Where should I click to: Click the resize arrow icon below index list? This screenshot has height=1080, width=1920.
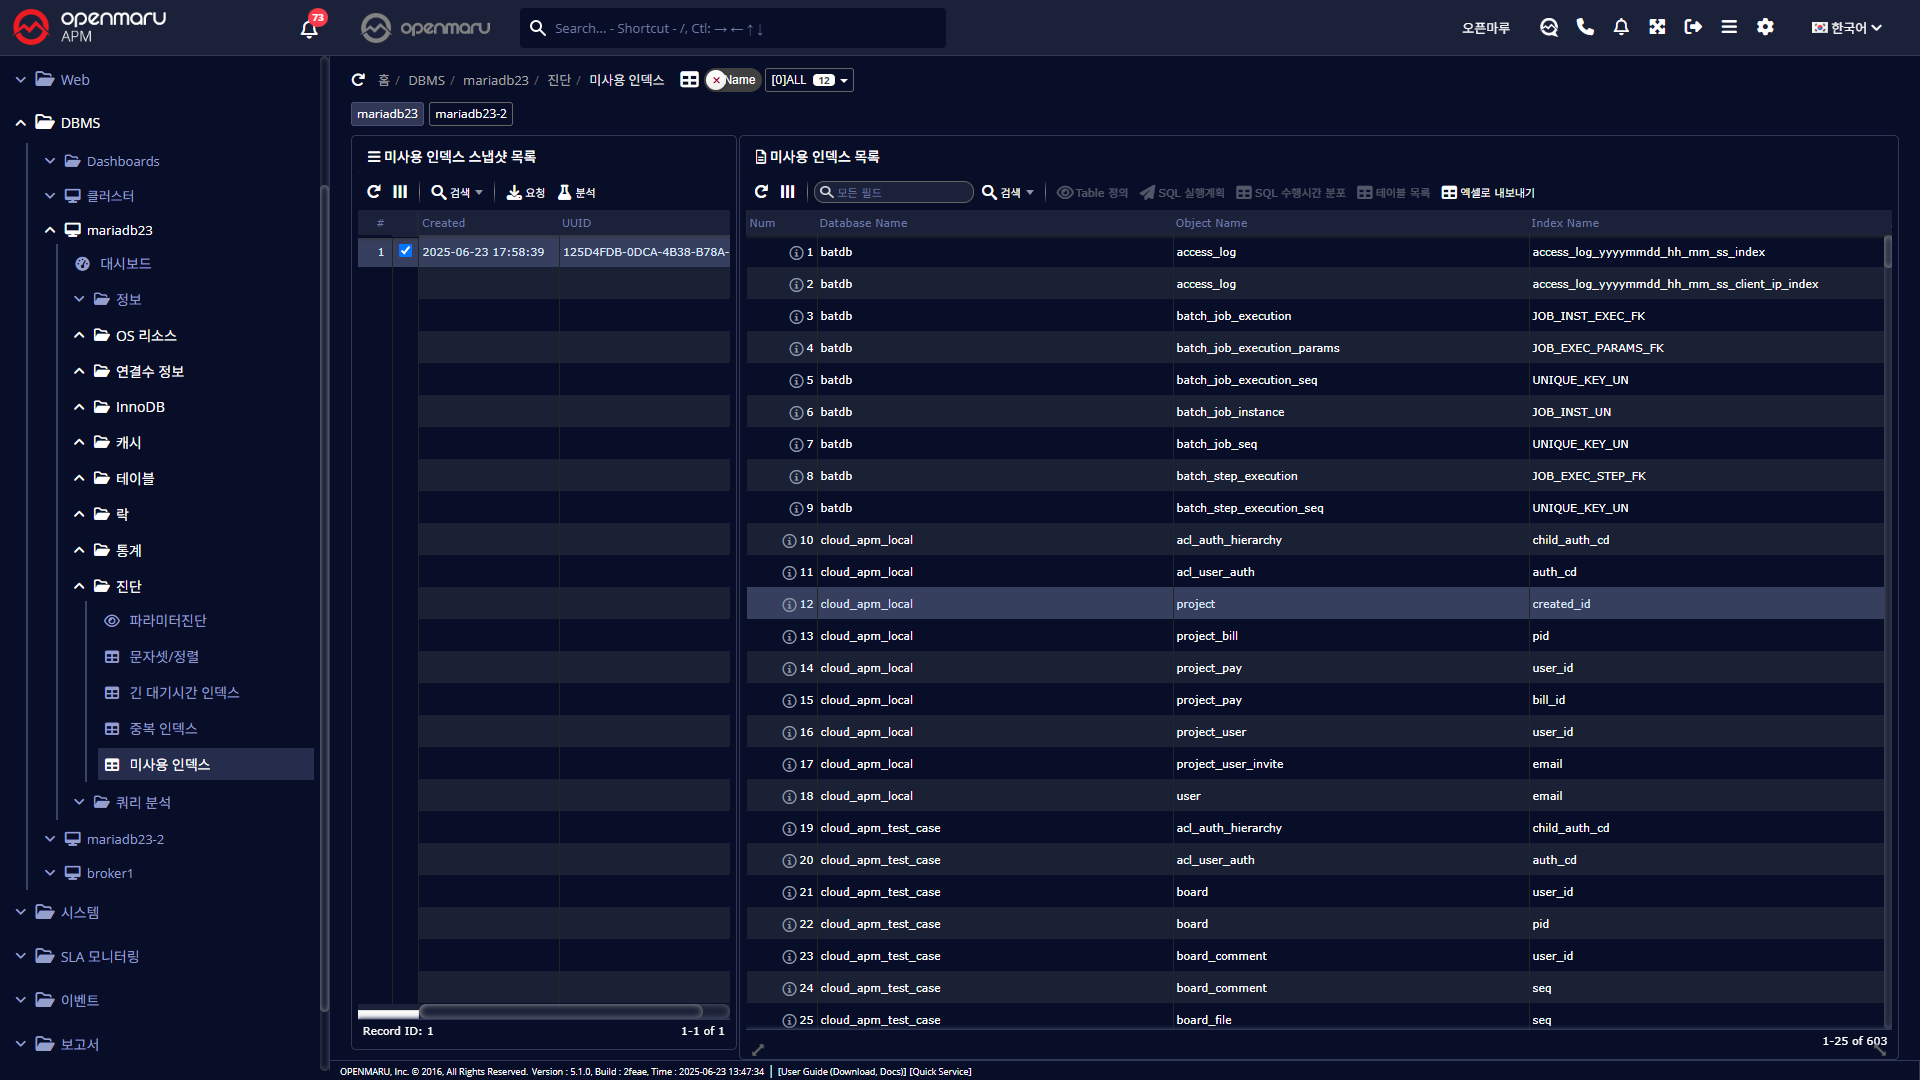[758, 1049]
